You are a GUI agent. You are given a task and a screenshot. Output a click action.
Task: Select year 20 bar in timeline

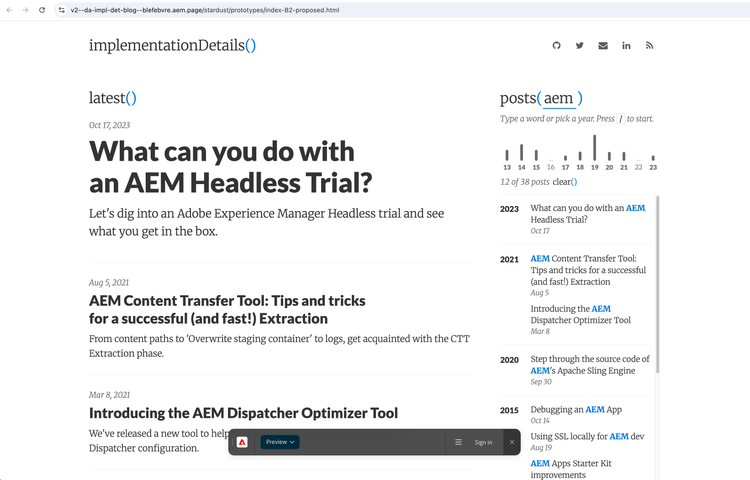(x=609, y=156)
